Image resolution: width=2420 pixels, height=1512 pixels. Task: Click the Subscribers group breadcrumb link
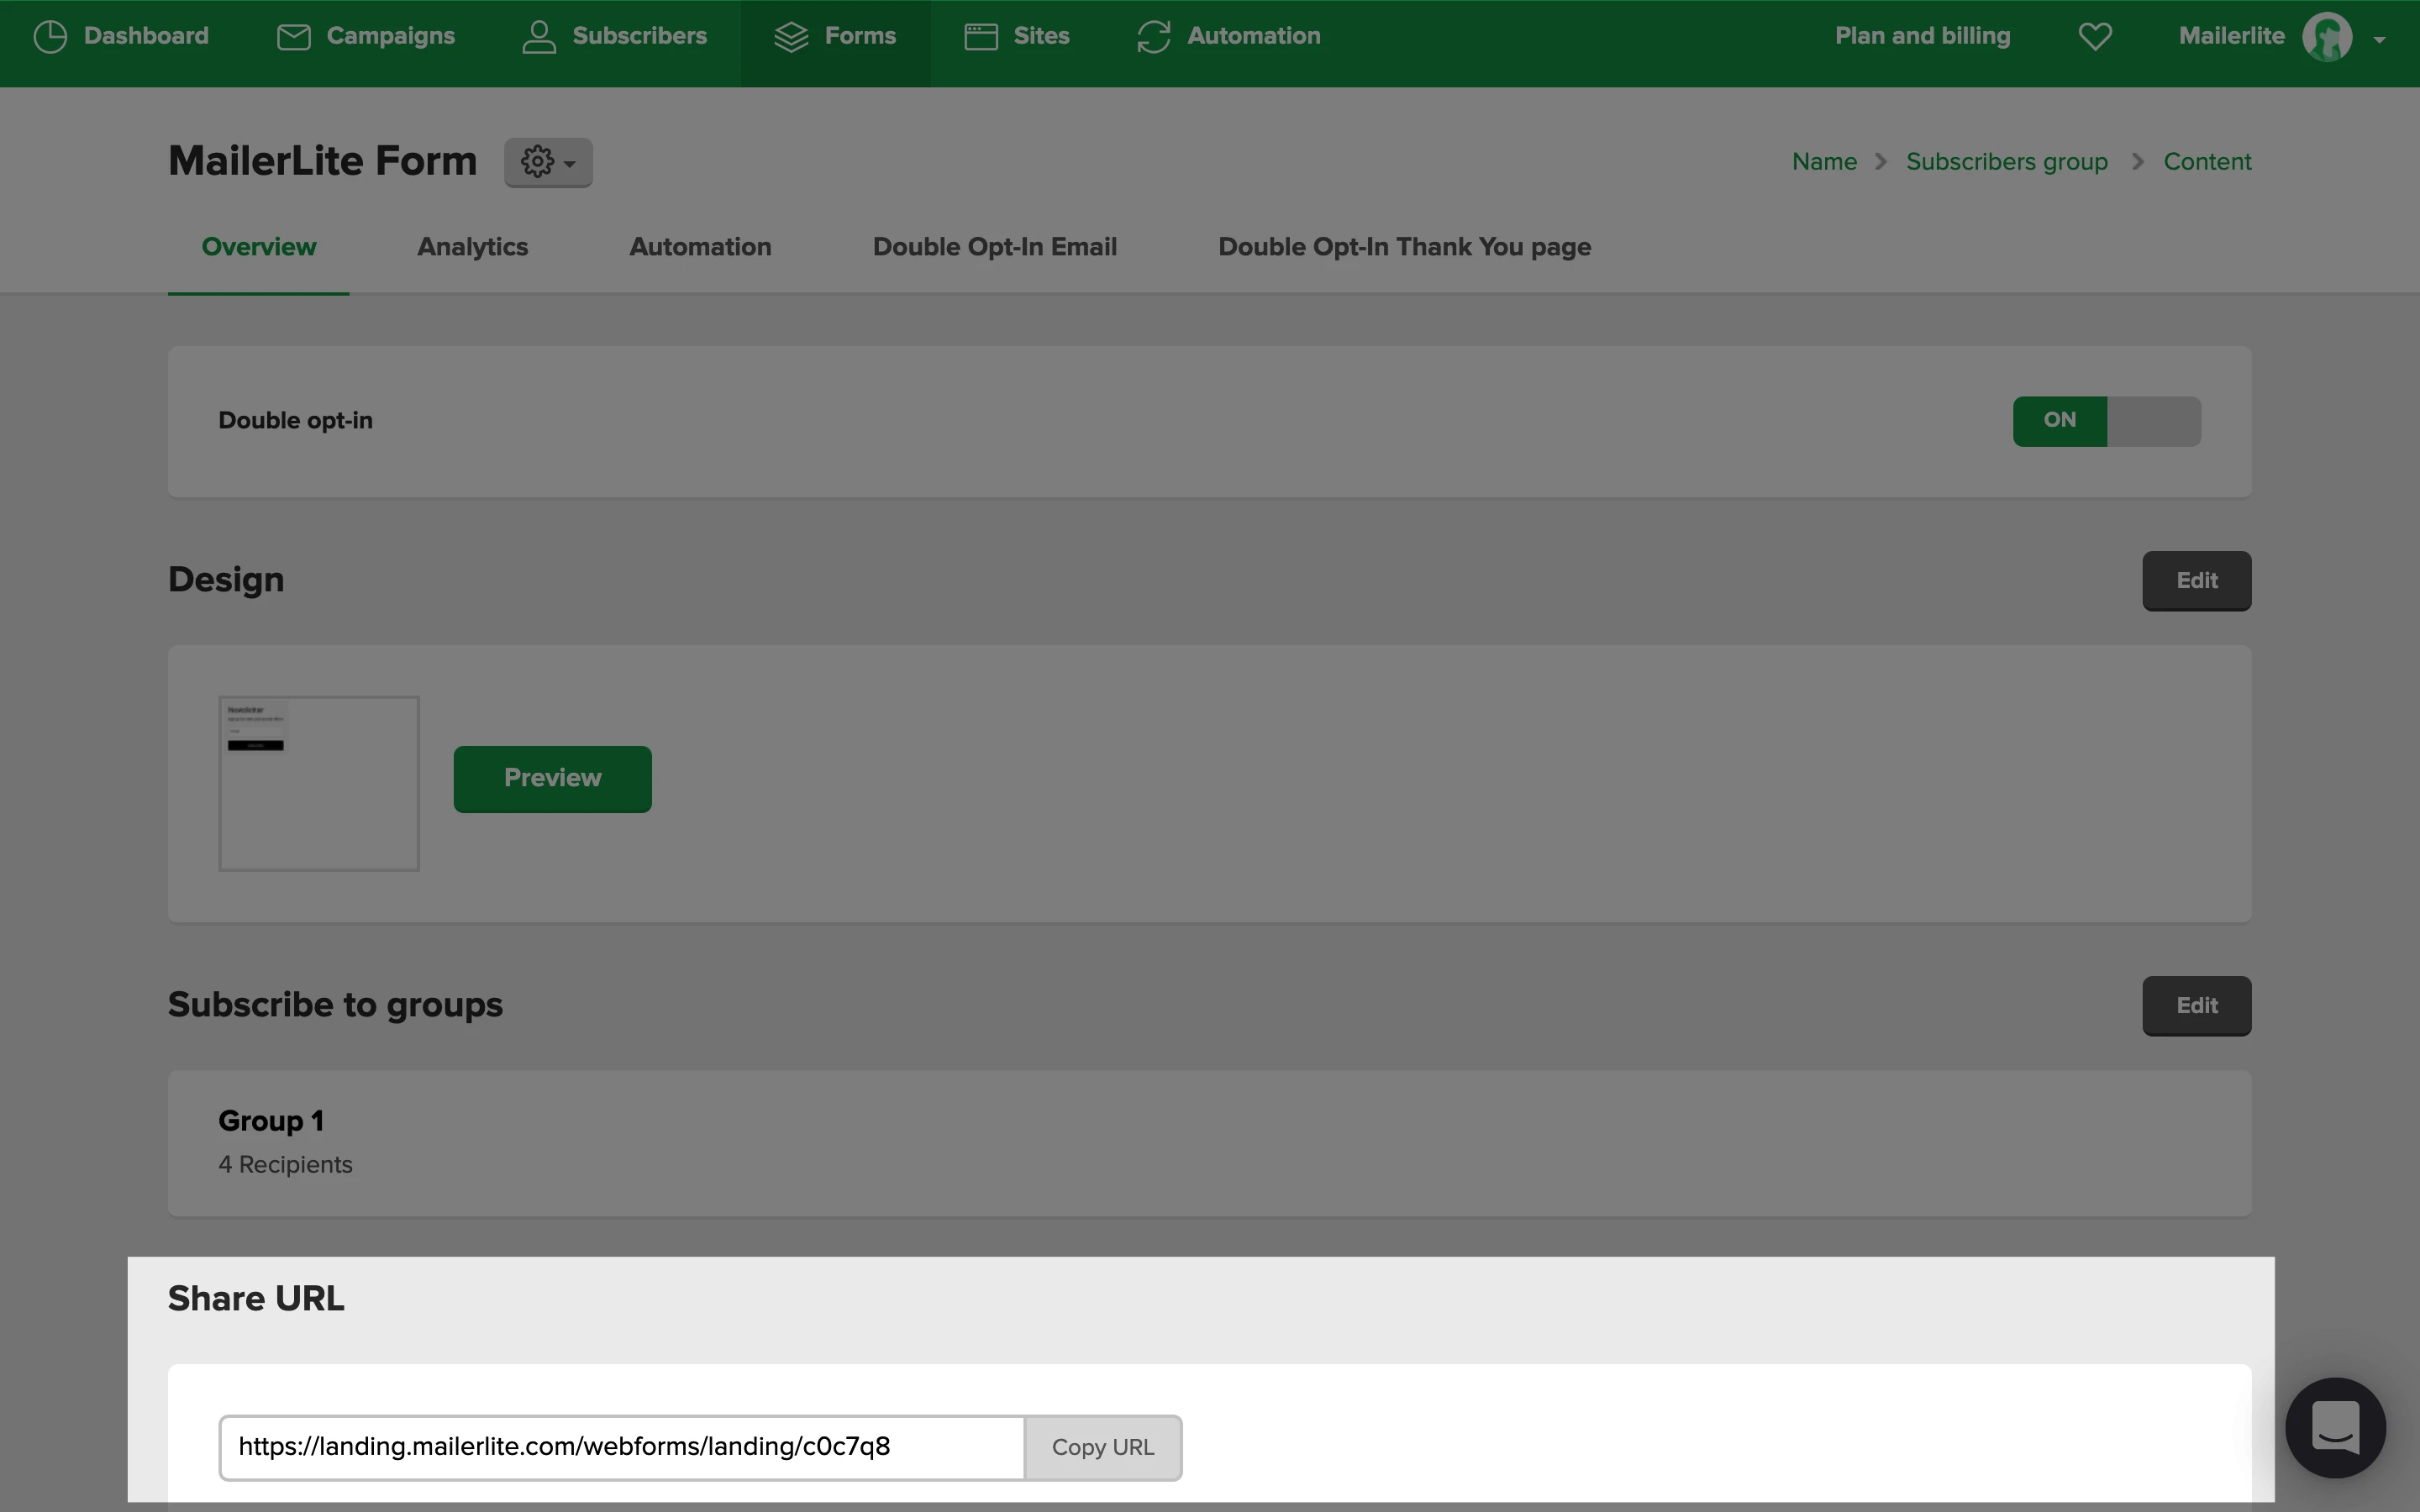click(2006, 162)
